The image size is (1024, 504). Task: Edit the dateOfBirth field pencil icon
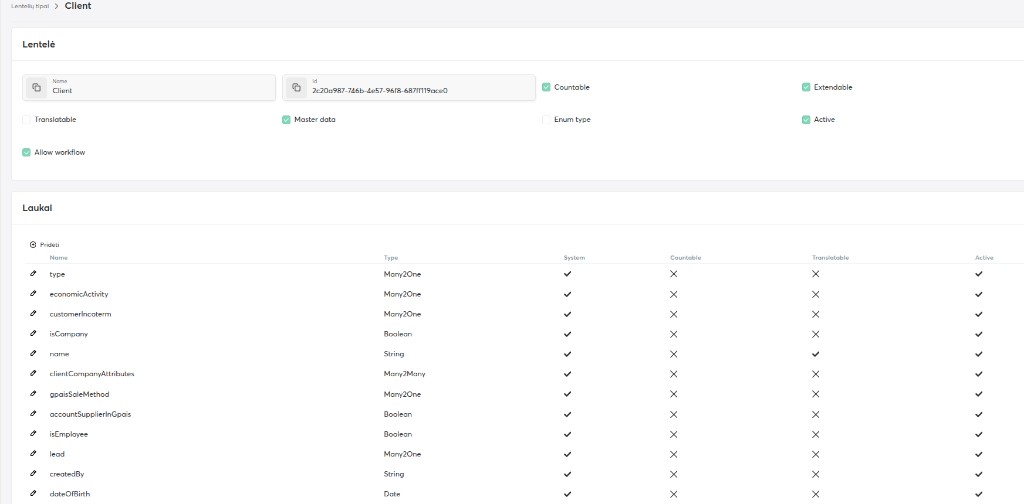point(33,494)
